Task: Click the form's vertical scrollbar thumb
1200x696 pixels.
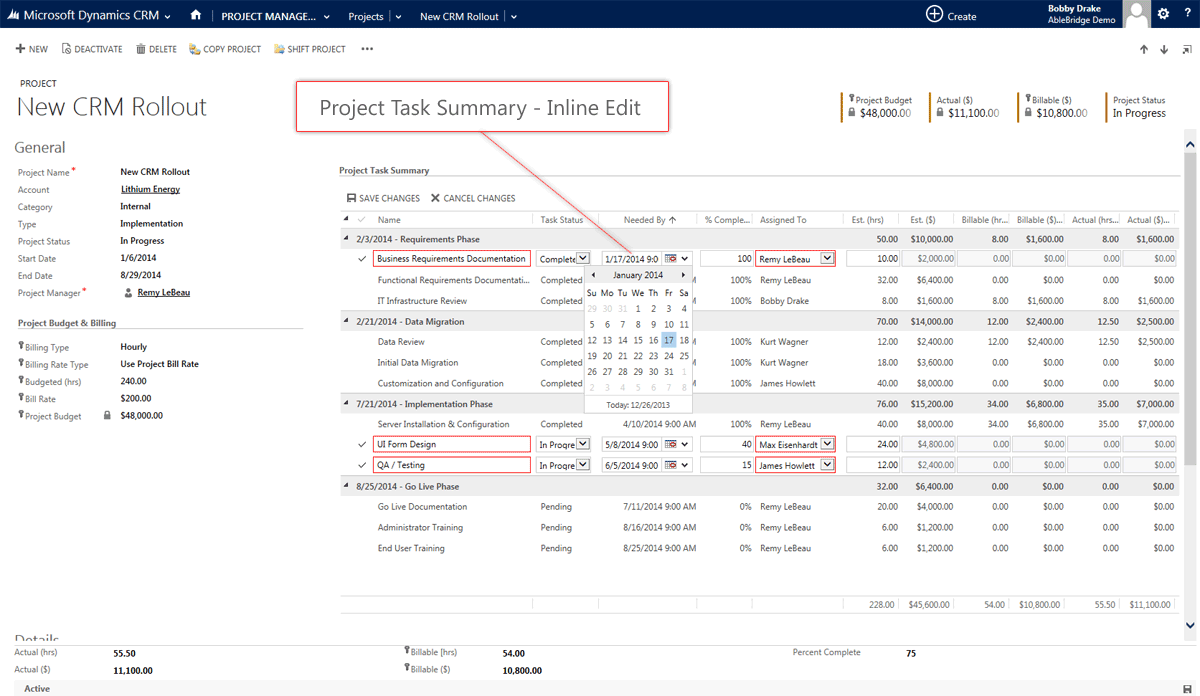Action: point(1190,308)
